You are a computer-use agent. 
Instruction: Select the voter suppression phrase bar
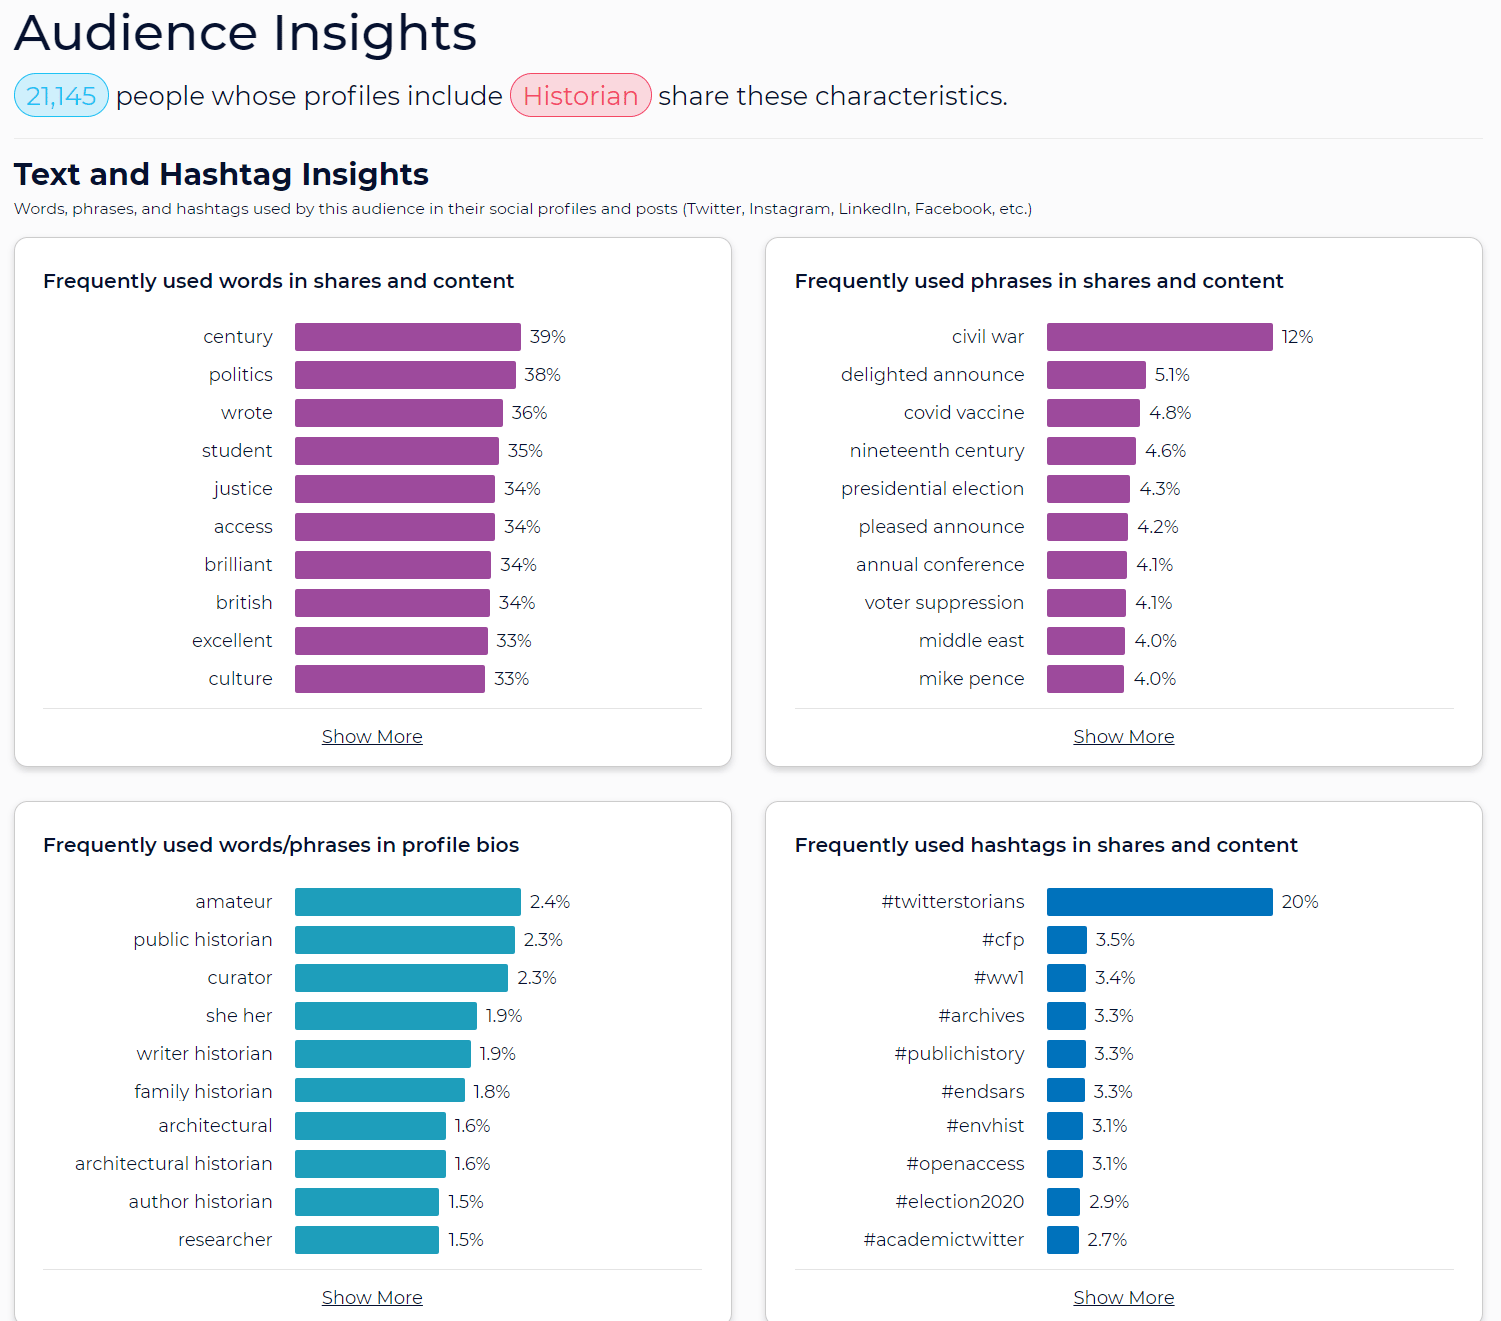point(1086,603)
